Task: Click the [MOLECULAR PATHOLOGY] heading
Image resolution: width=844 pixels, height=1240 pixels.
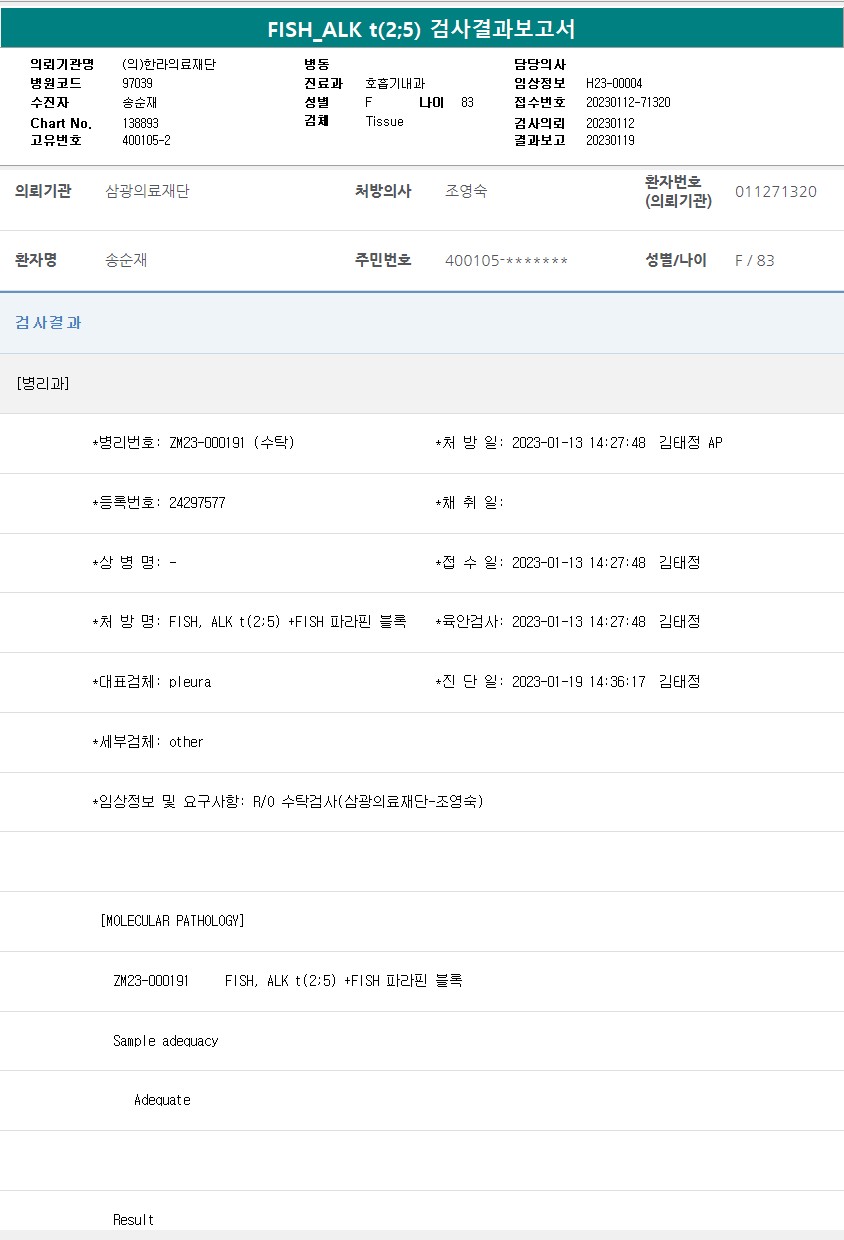Action: coord(172,921)
